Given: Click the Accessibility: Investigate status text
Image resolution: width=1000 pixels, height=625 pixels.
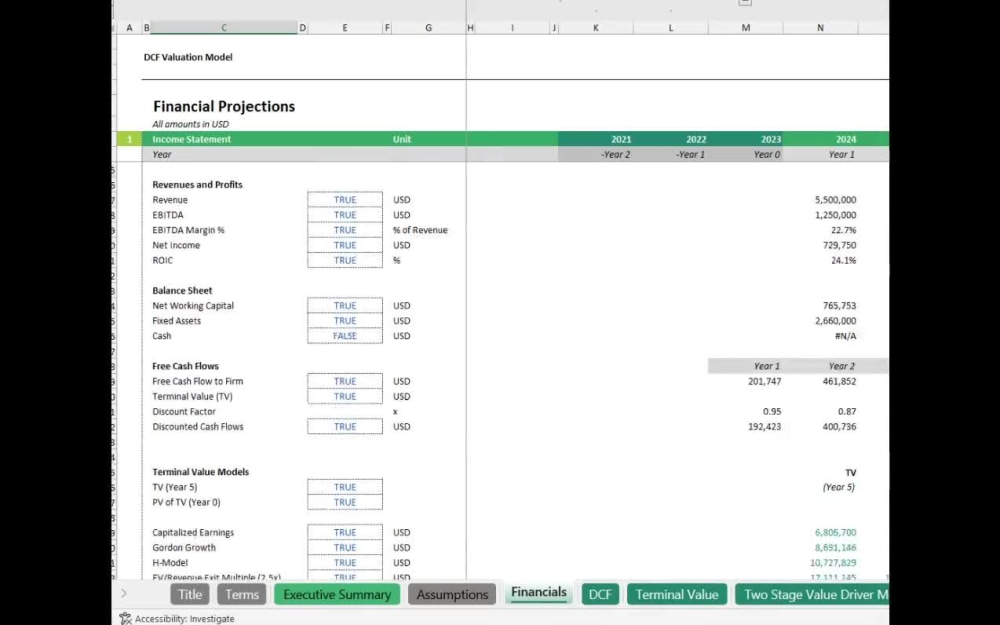Looking at the screenshot, I should [184, 619].
